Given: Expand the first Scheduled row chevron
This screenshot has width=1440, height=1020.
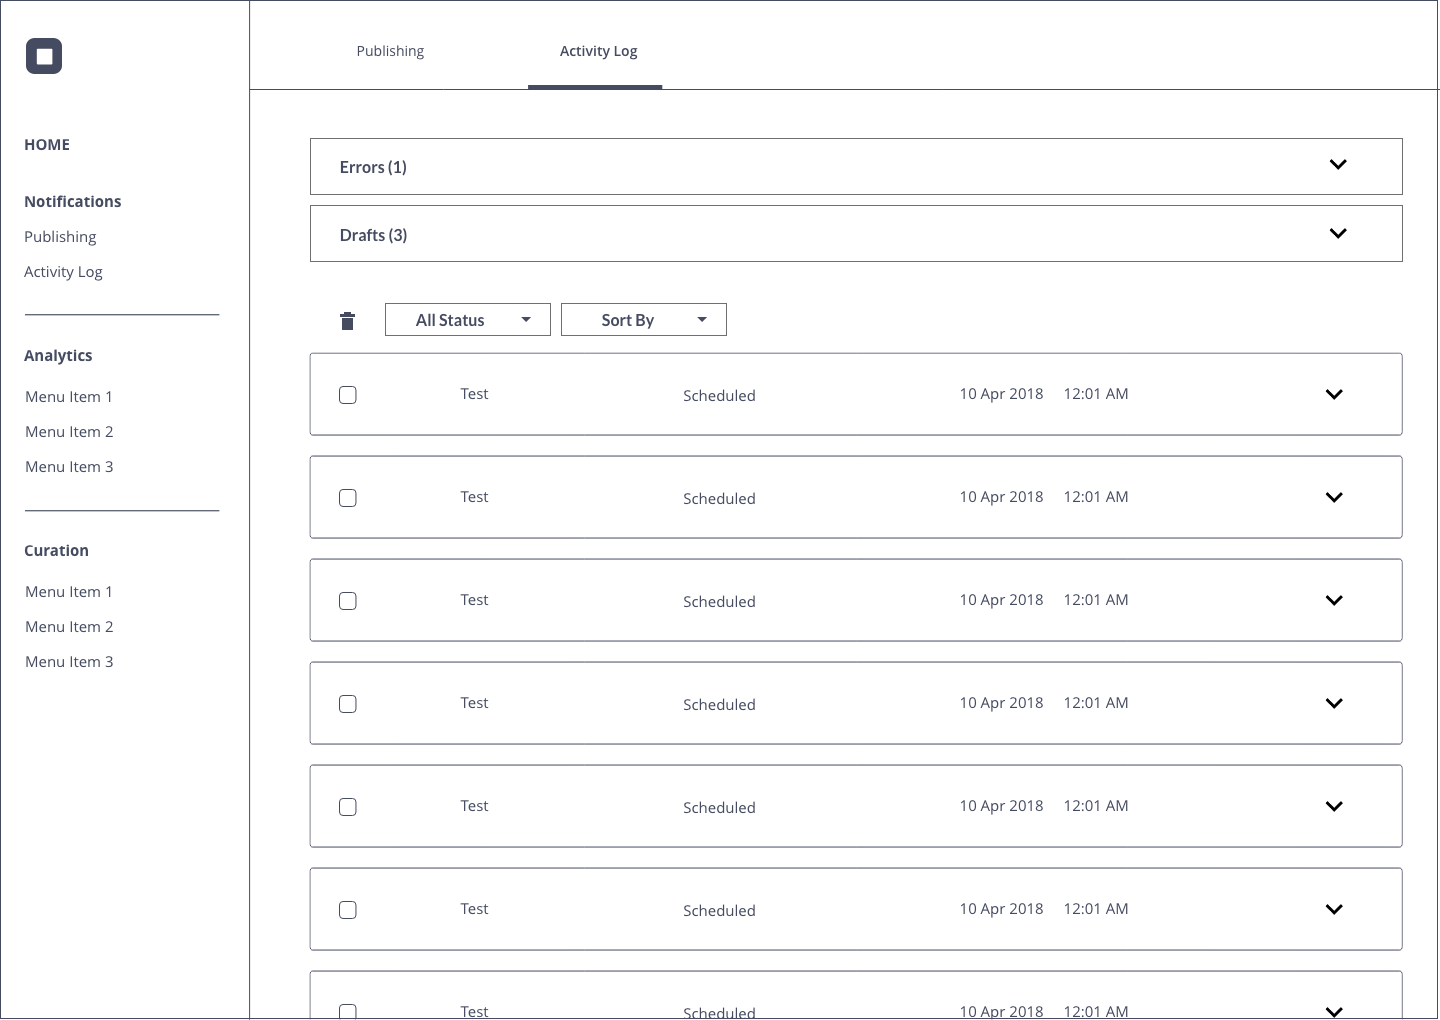Looking at the screenshot, I should tap(1334, 394).
